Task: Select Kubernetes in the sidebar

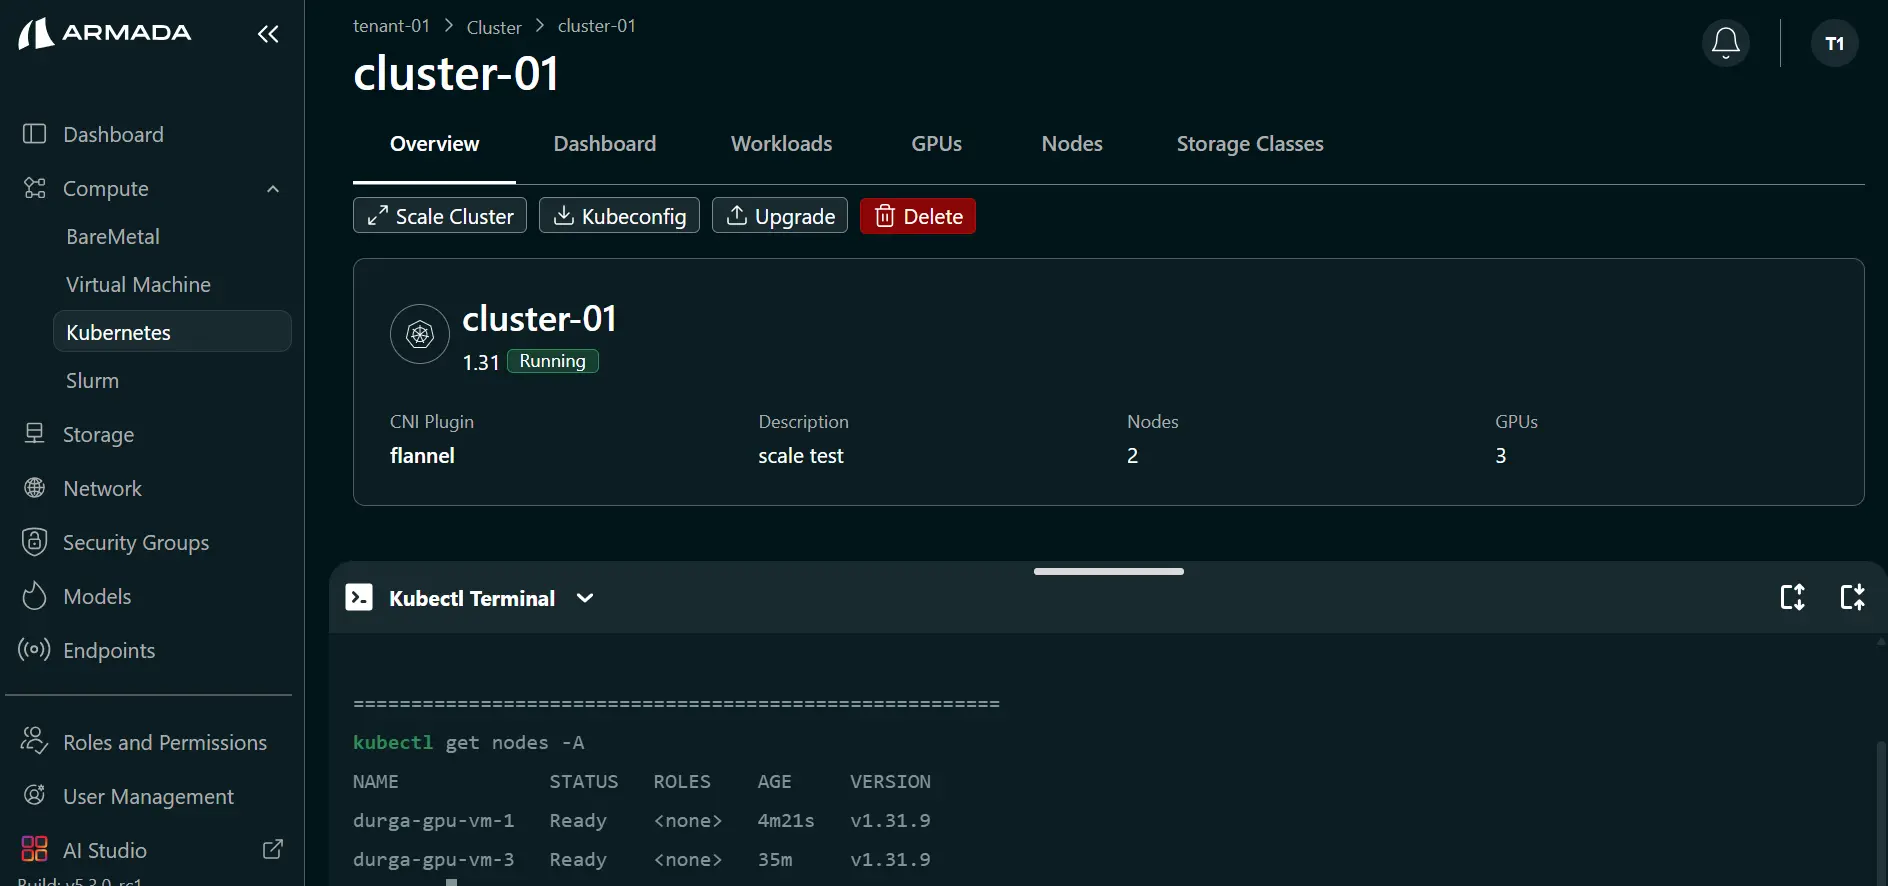Action: 172,332
